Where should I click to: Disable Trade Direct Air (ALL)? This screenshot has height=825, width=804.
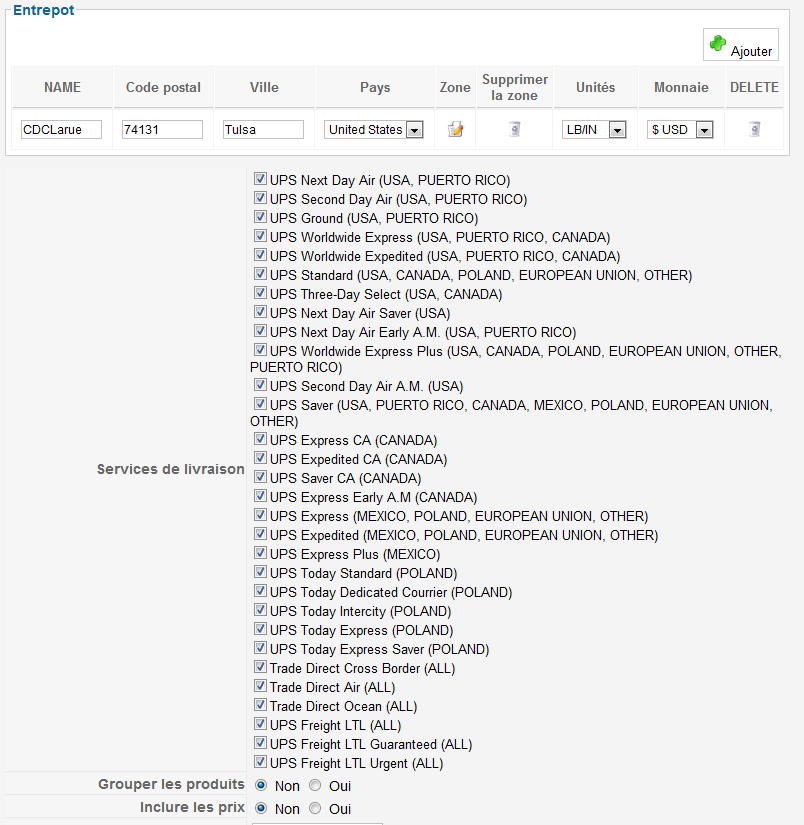point(260,686)
